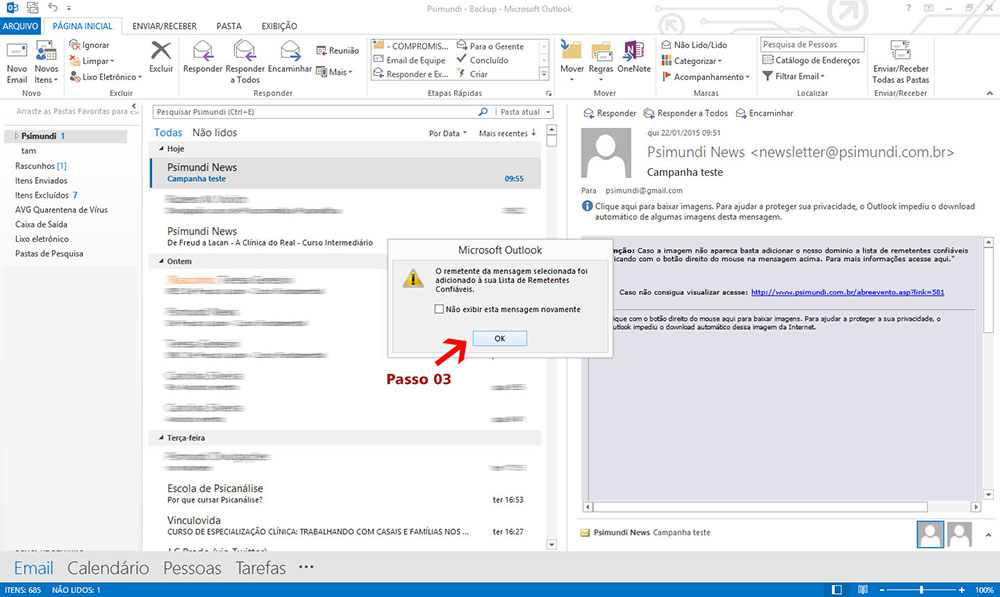
Task: Check 'Não exibir esta mensagem novamente'
Action: coord(440,309)
